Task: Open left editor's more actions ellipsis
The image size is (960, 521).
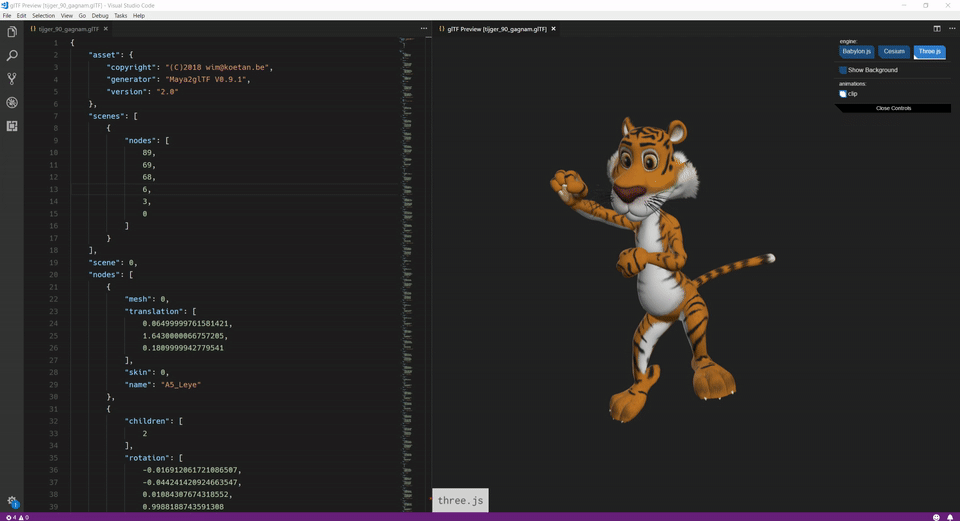Action: 424,29
